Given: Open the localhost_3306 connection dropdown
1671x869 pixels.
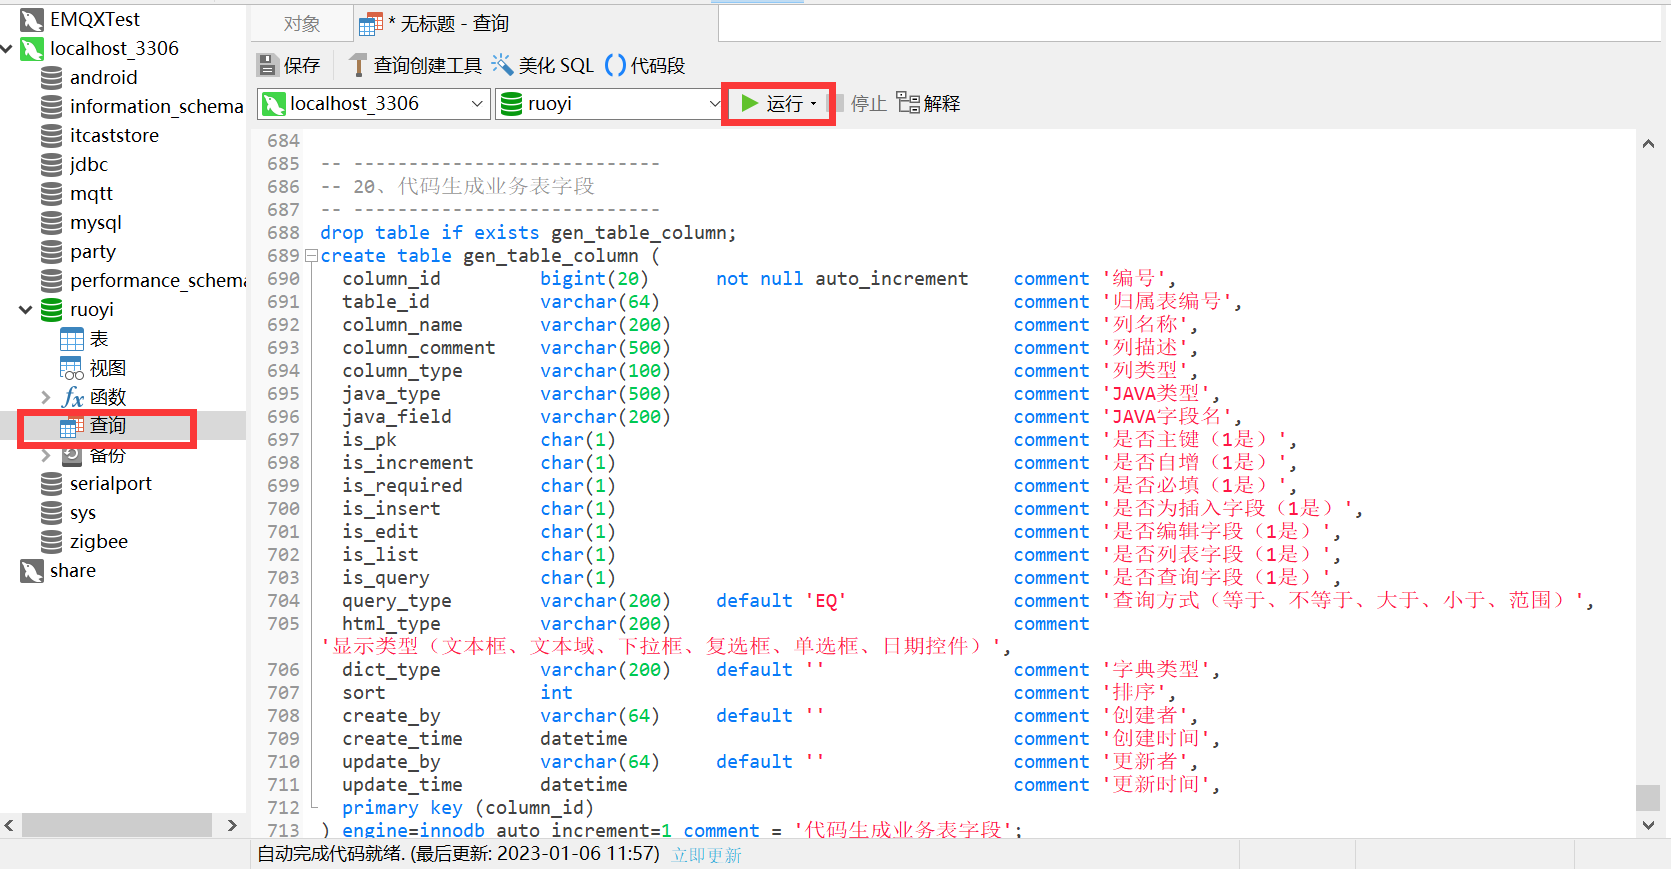Looking at the screenshot, I should click(x=477, y=103).
